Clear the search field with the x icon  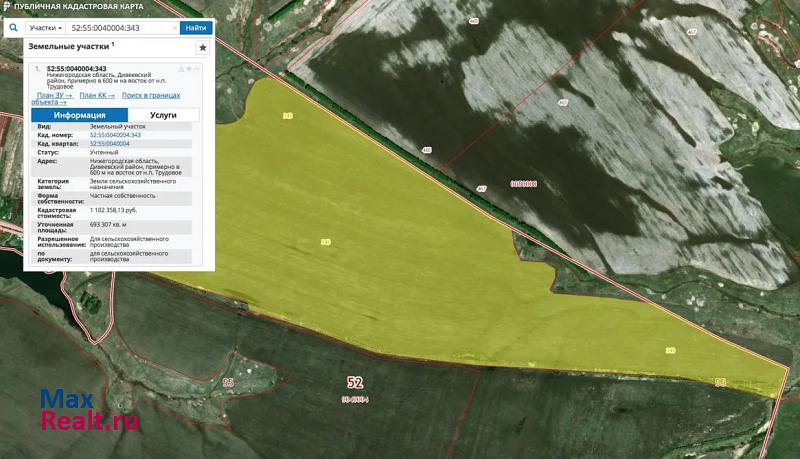tap(175, 28)
